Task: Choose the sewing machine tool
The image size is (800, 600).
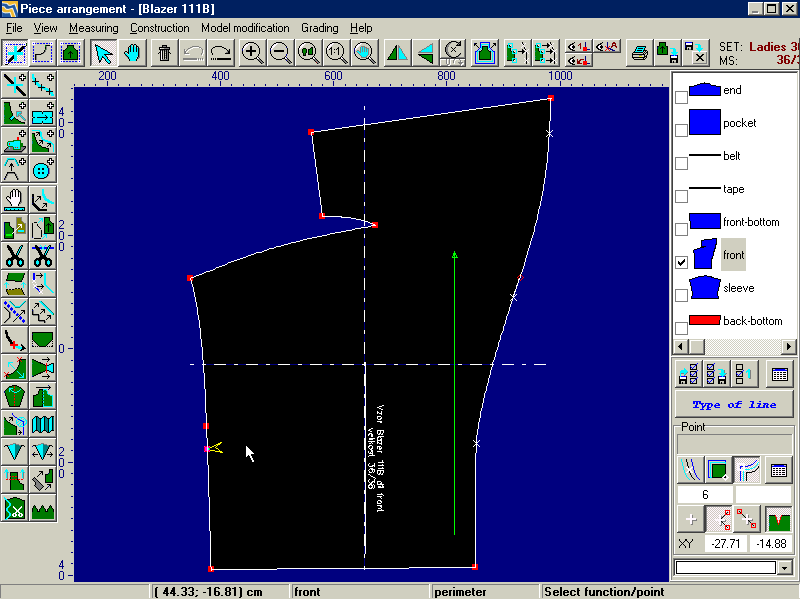Action: [15, 141]
